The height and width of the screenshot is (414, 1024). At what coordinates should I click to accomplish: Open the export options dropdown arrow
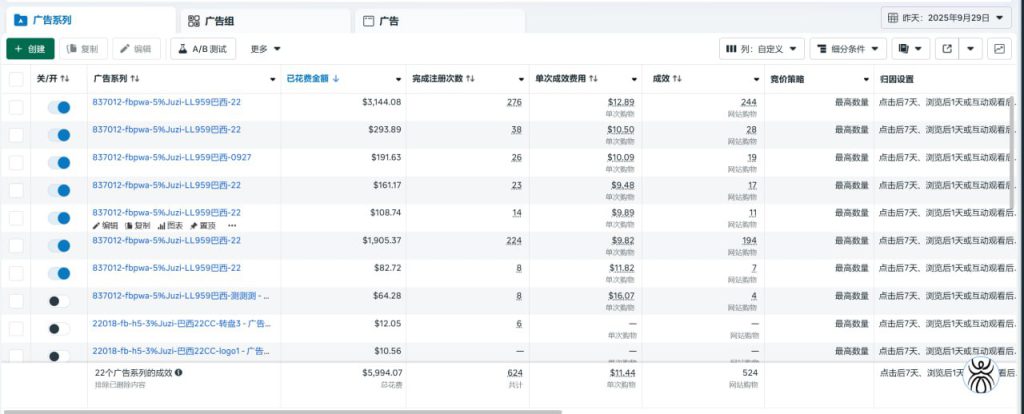point(970,49)
